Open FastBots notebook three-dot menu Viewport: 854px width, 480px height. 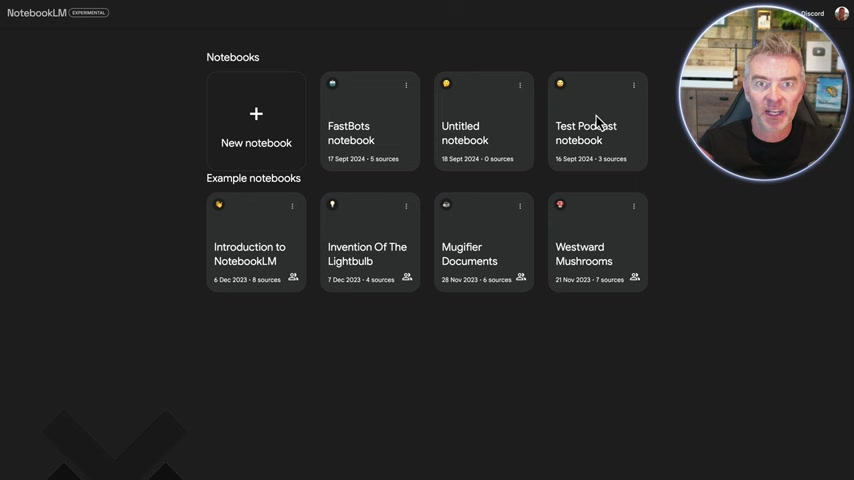click(x=406, y=85)
